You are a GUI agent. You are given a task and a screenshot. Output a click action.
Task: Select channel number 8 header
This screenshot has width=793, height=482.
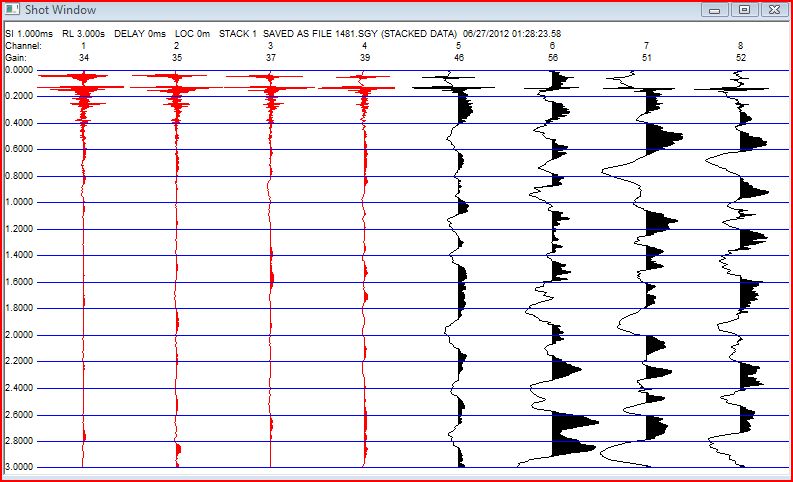coord(740,46)
